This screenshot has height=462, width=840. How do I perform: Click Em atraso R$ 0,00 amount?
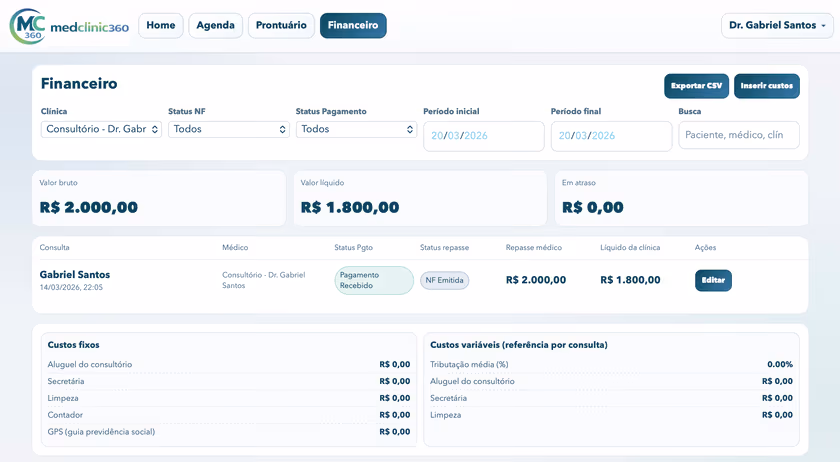(x=592, y=207)
